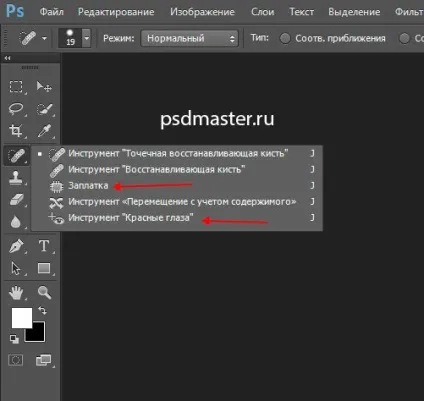
Task: Toggle Quick Mask mode icon
Action: [16, 360]
